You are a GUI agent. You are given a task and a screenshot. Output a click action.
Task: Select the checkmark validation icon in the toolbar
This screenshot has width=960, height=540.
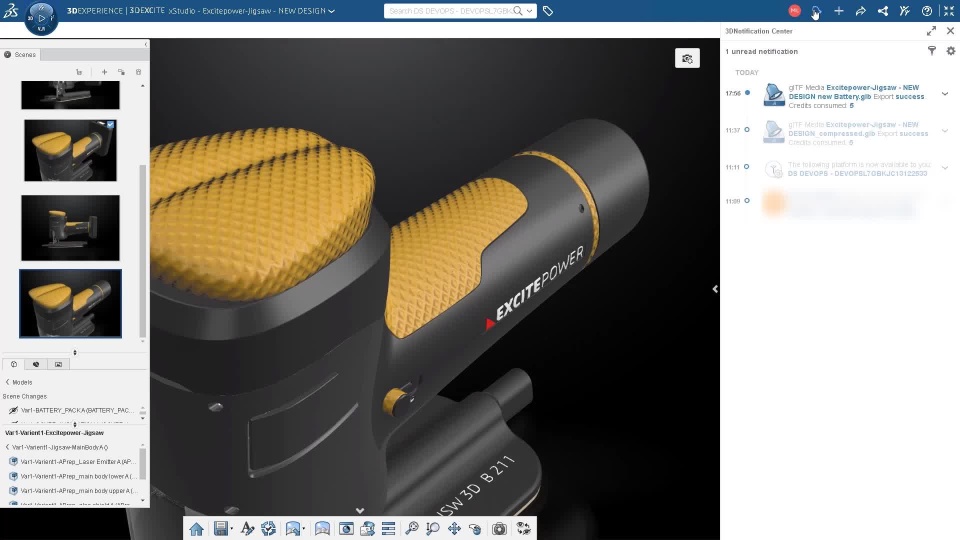[268, 529]
